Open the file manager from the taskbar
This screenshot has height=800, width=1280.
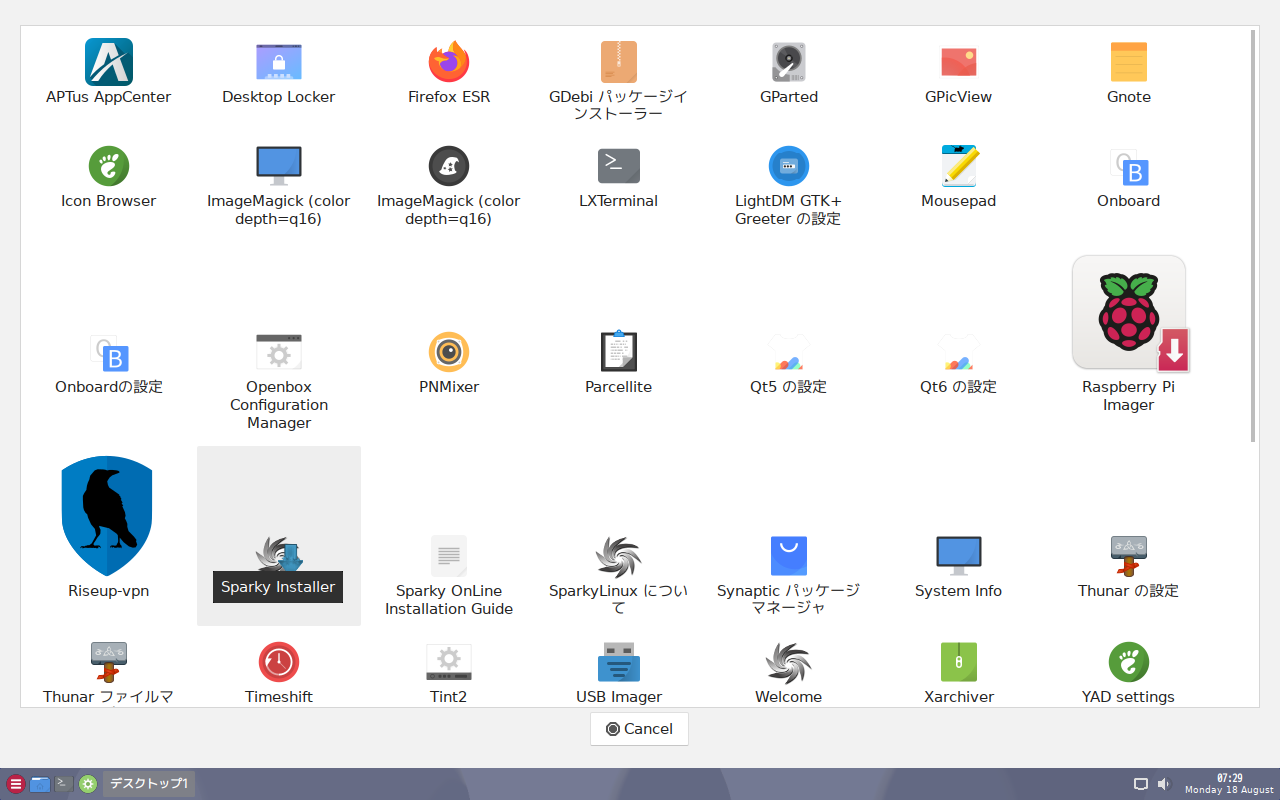tap(40, 784)
